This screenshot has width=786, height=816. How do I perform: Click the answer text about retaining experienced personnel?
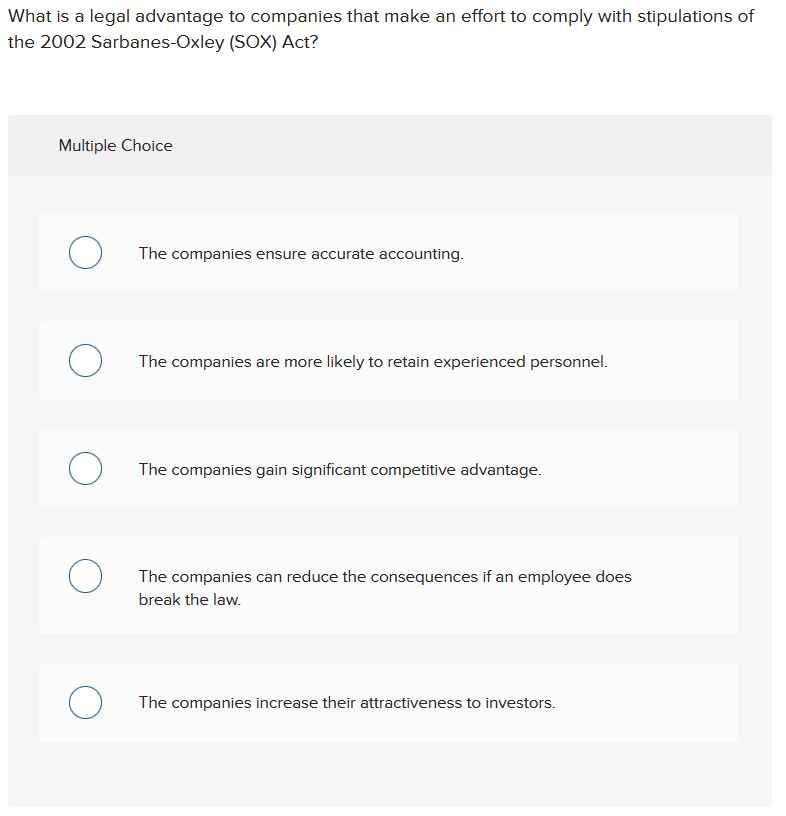tap(372, 362)
